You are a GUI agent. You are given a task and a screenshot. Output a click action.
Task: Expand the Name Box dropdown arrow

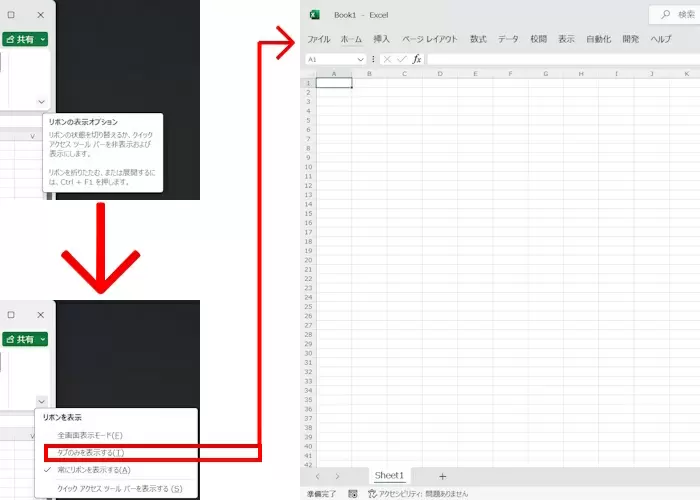click(x=361, y=59)
